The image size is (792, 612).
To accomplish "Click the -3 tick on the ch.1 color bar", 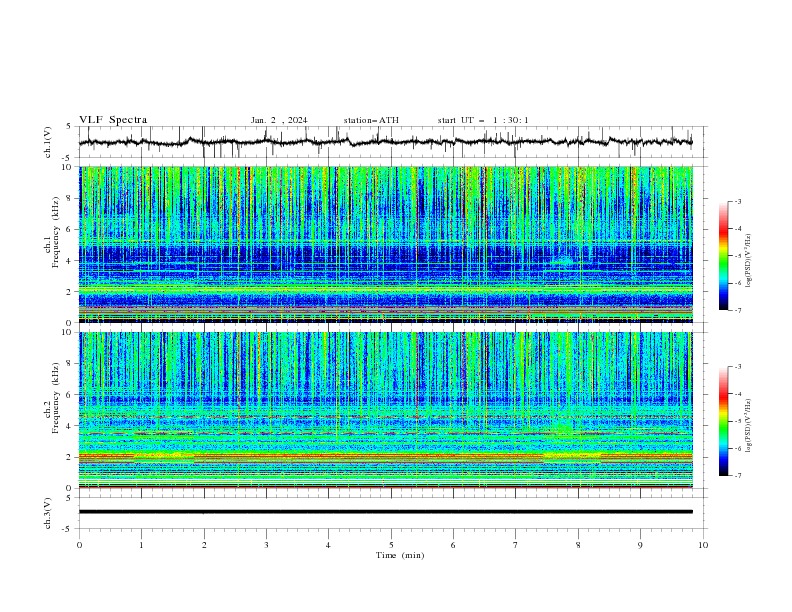I will point(737,201).
